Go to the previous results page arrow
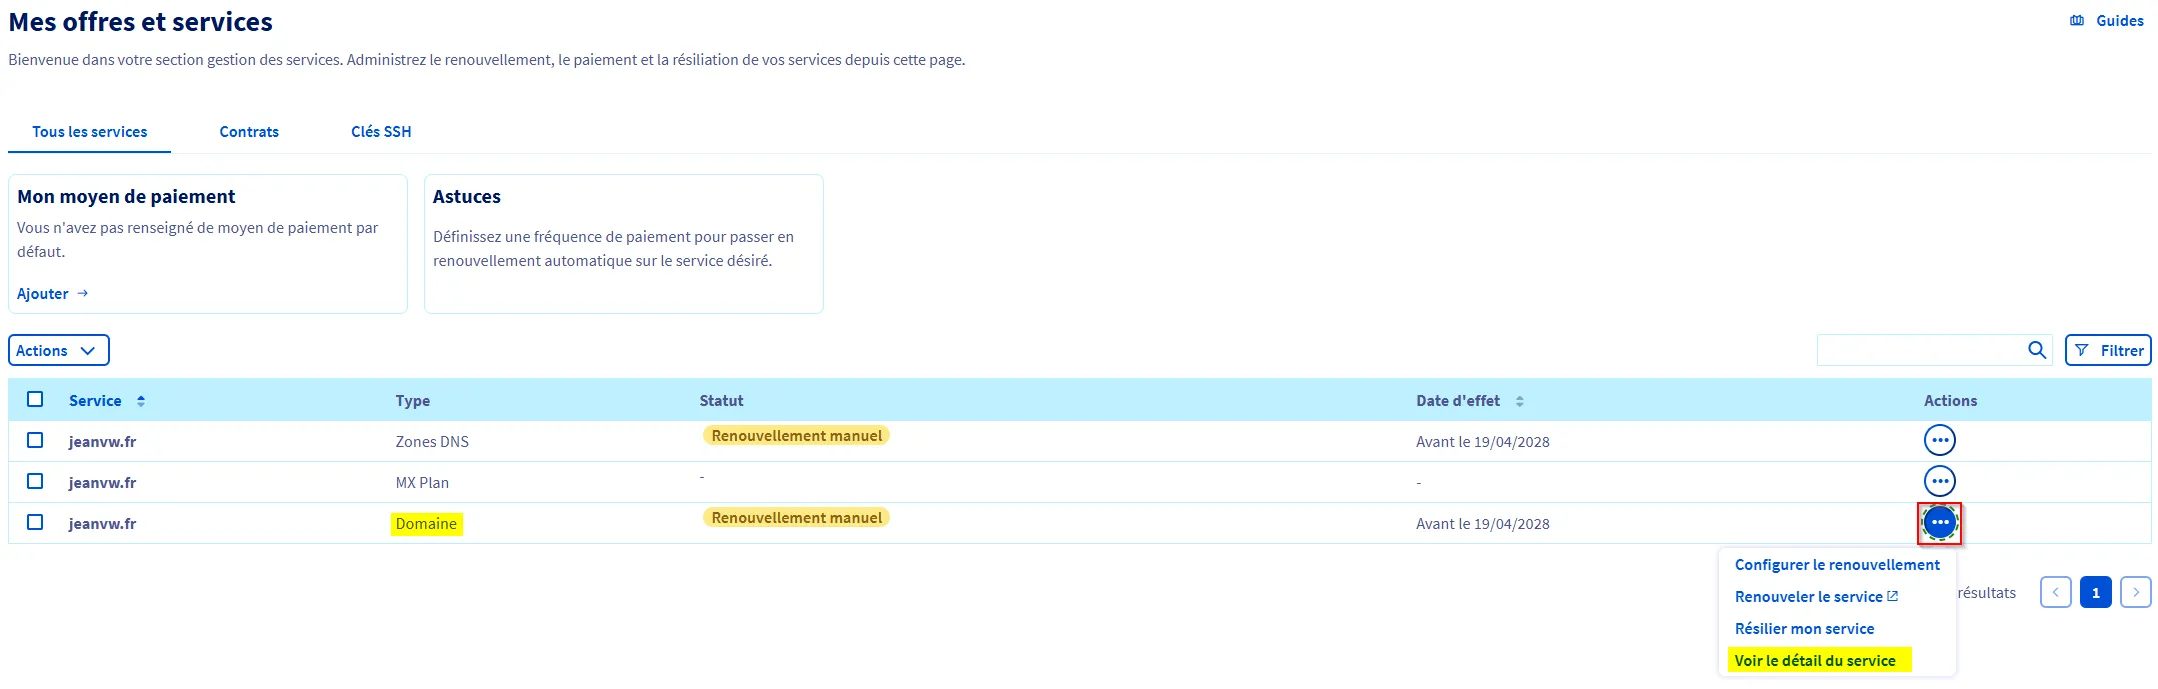The height and width of the screenshot is (689, 2158). tap(2055, 592)
